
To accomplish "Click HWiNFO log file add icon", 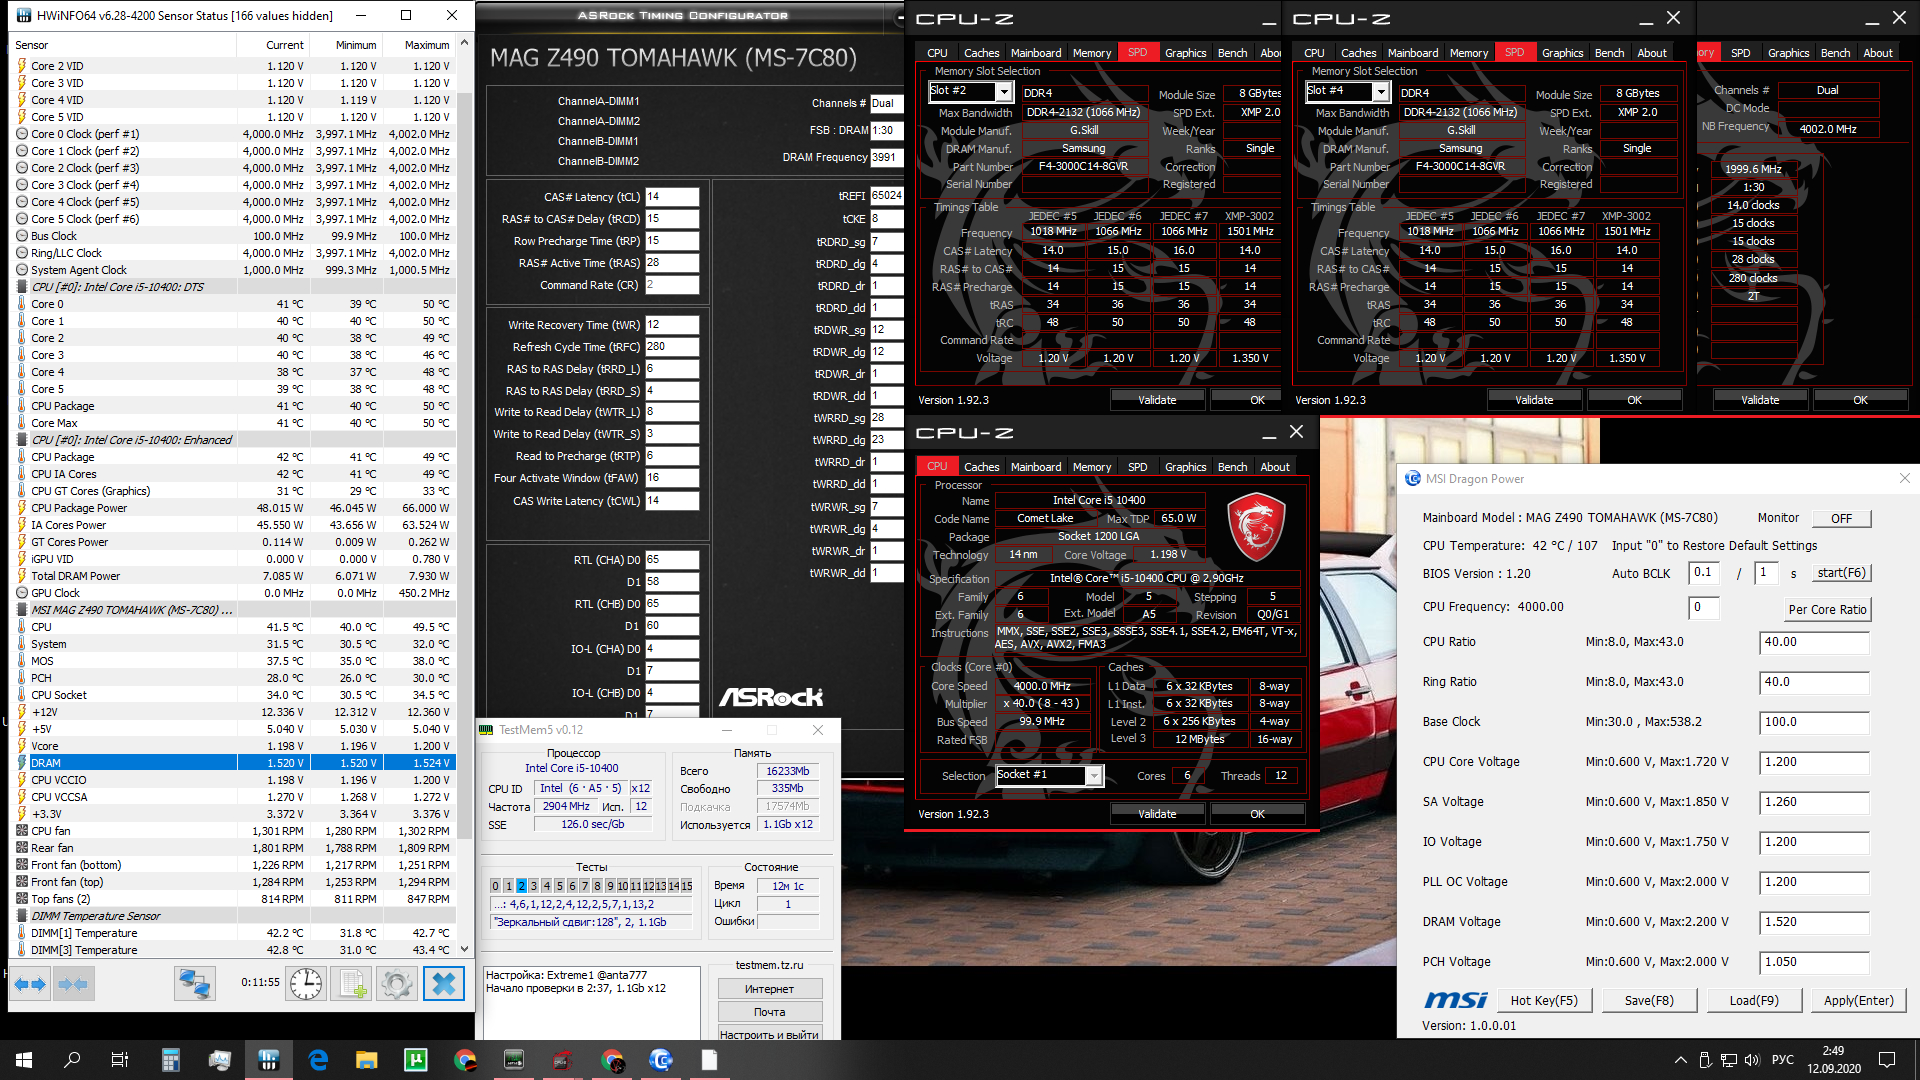I will [352, 984].
